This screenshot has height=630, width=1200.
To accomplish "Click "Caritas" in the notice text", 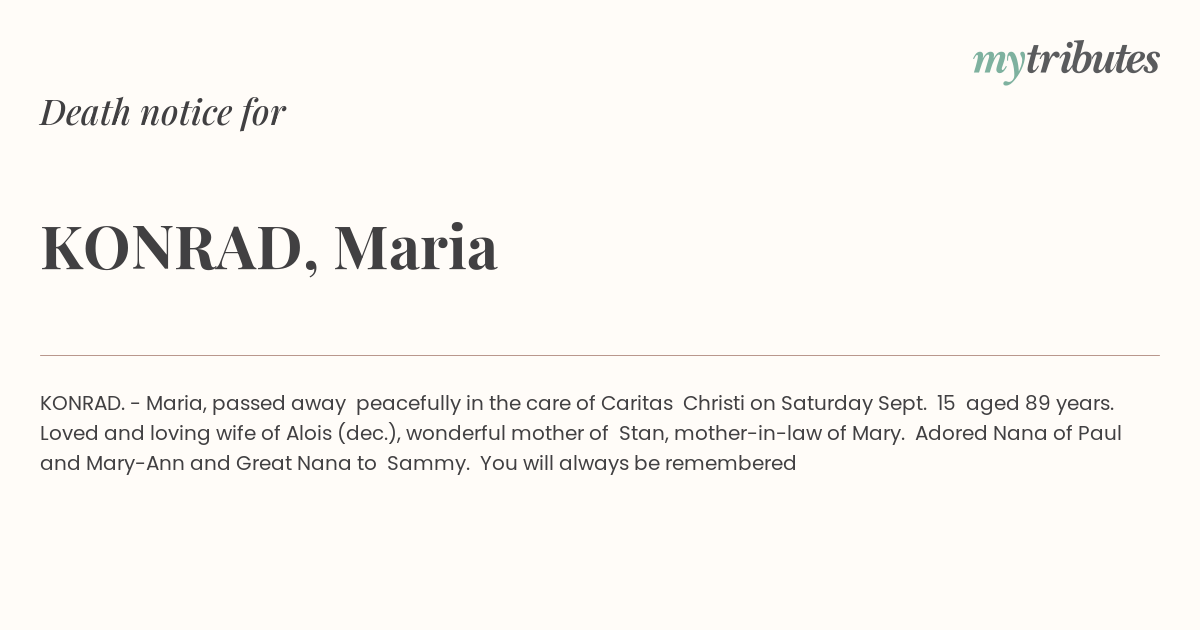I will (636, 404).
